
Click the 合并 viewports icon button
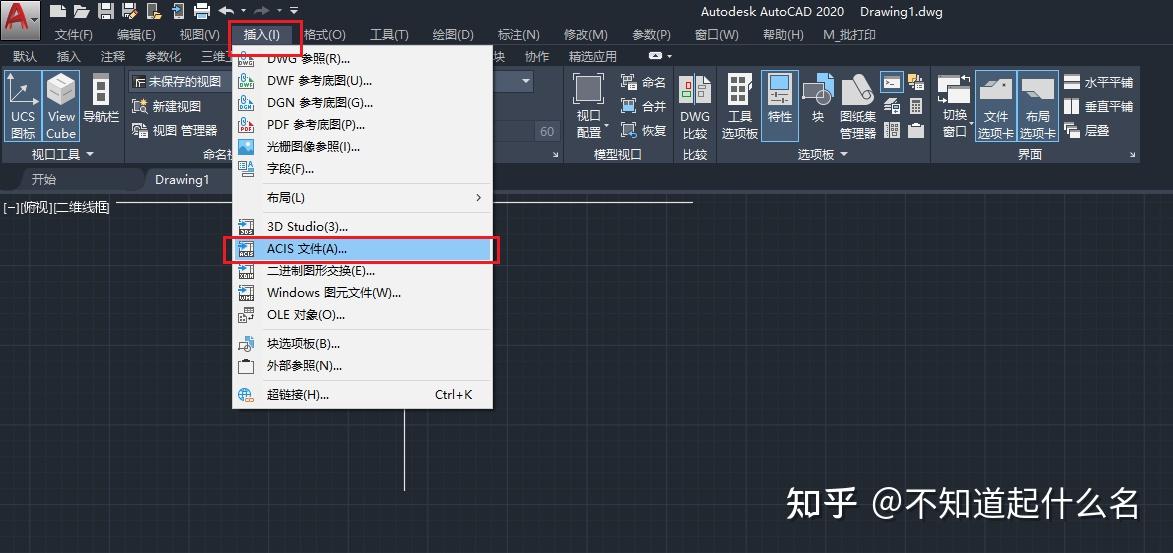[x=643, y=106]
